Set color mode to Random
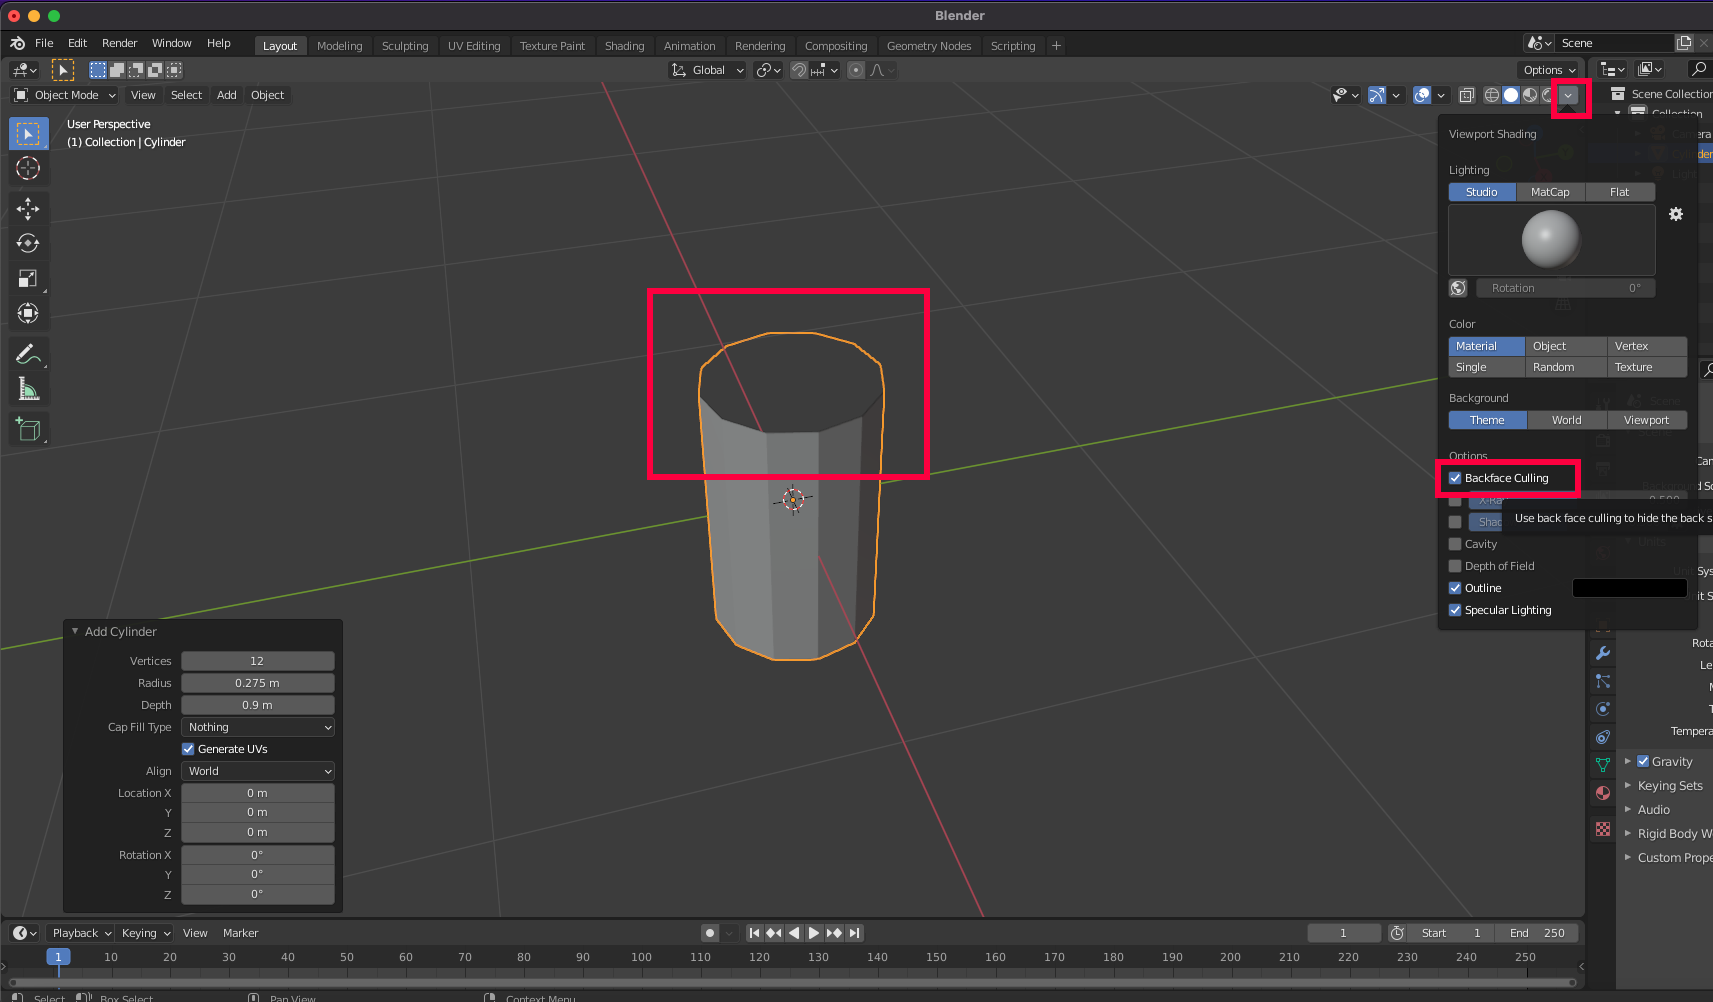The width and height of the screenshot is (1713, 1002). (x=1566, y=367)
